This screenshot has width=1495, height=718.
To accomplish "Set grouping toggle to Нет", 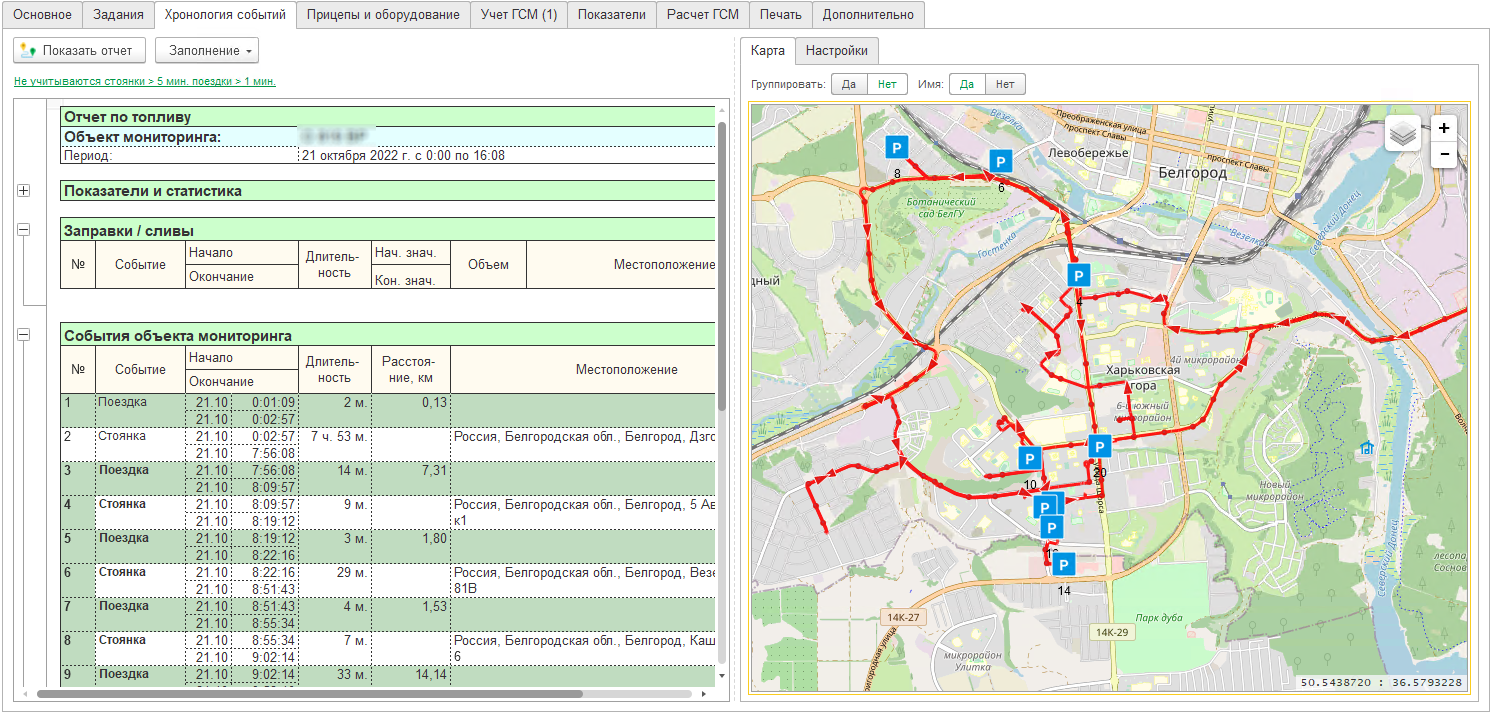I will 886,84.
